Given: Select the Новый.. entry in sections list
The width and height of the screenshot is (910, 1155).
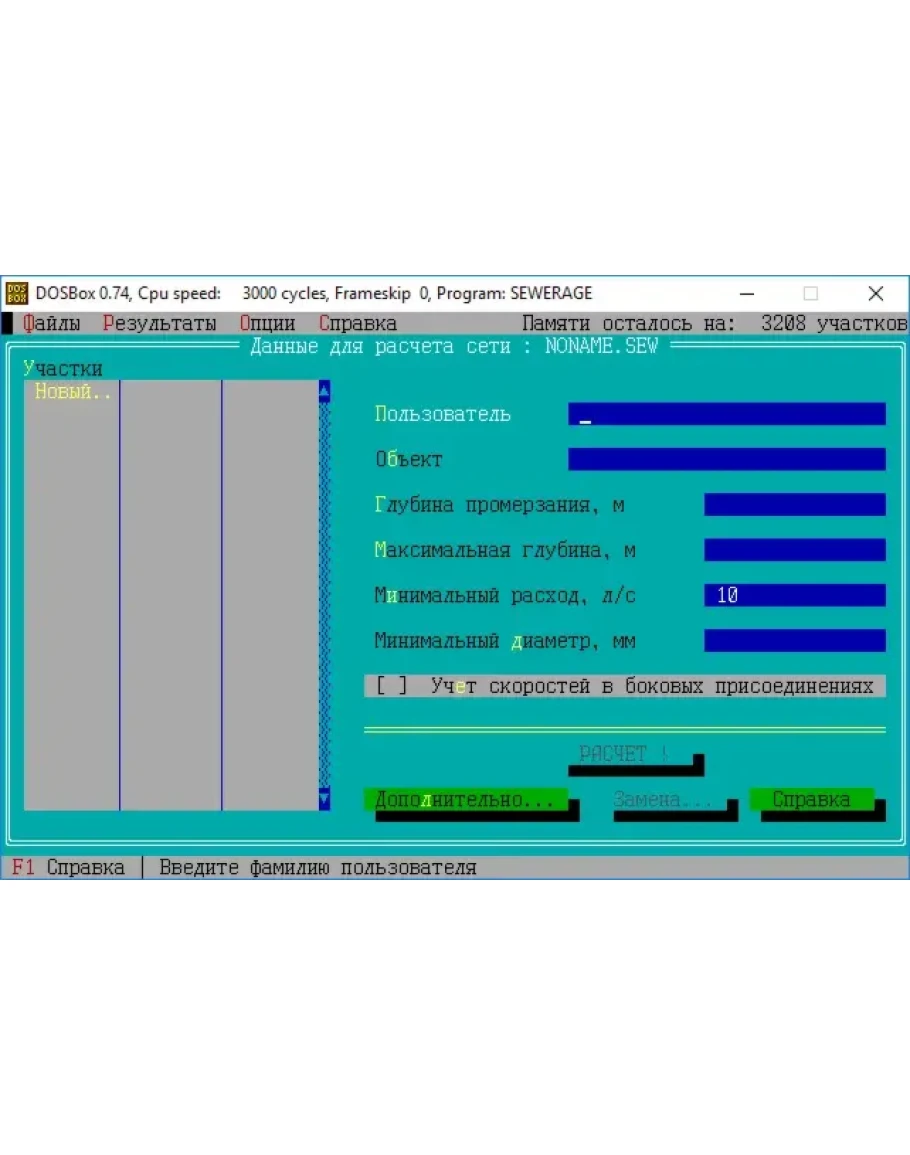Looking at the screenshot, I should tap(71, 392).
